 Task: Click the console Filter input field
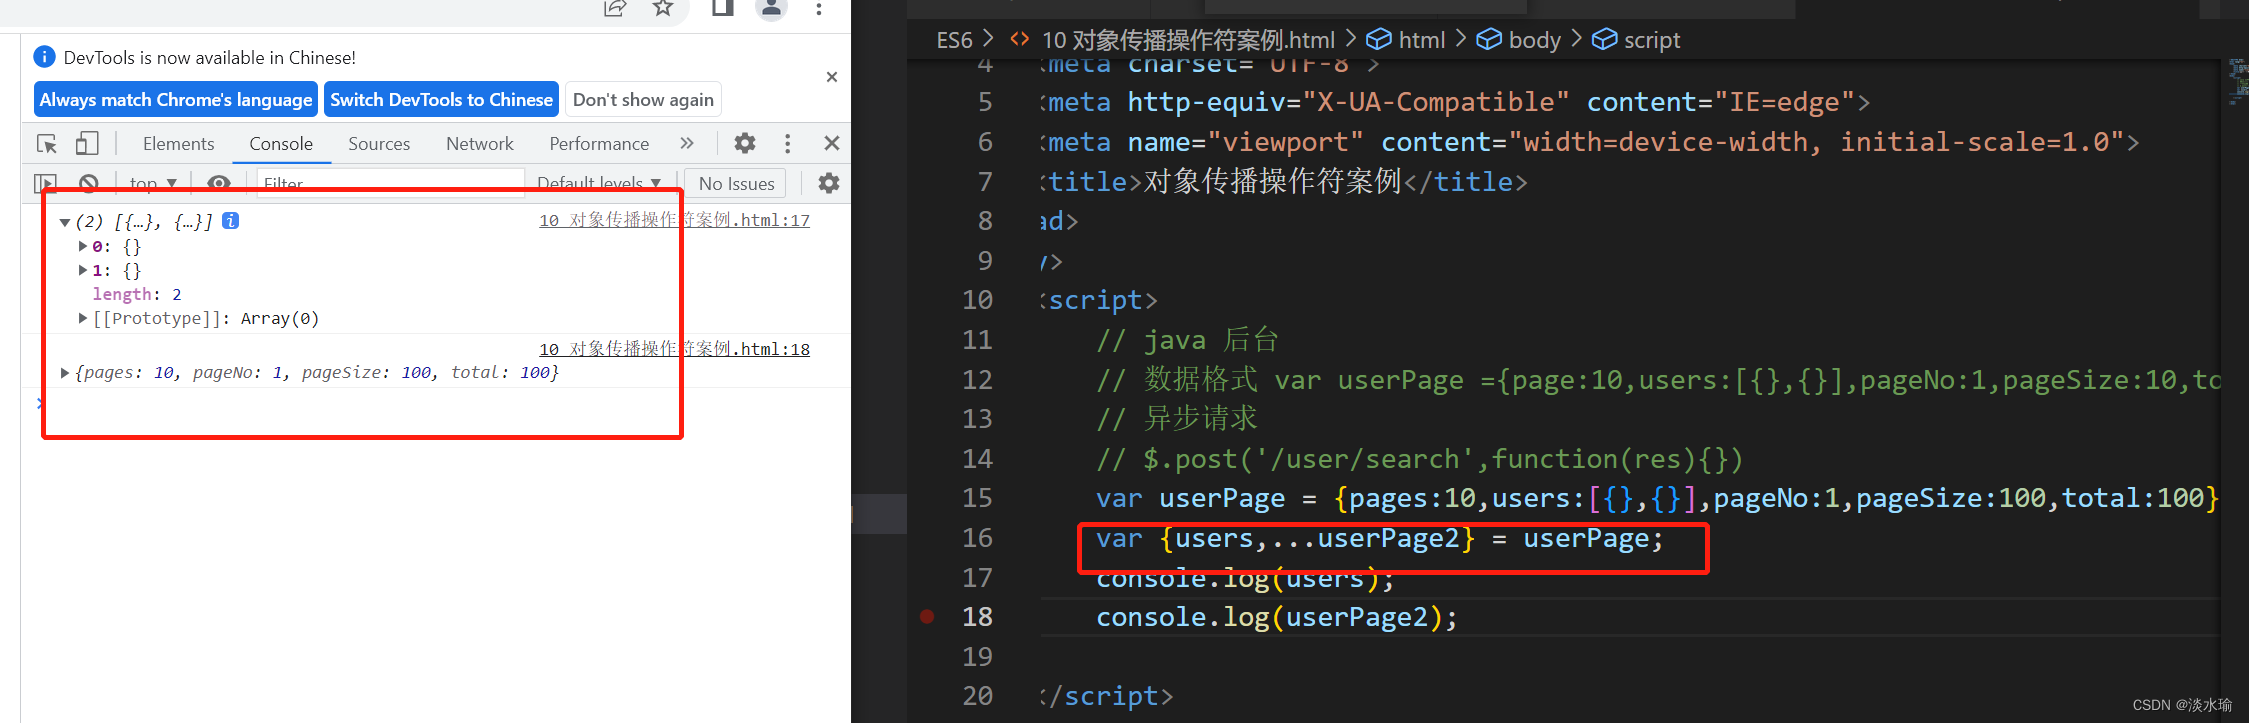[x=390, y=183]
